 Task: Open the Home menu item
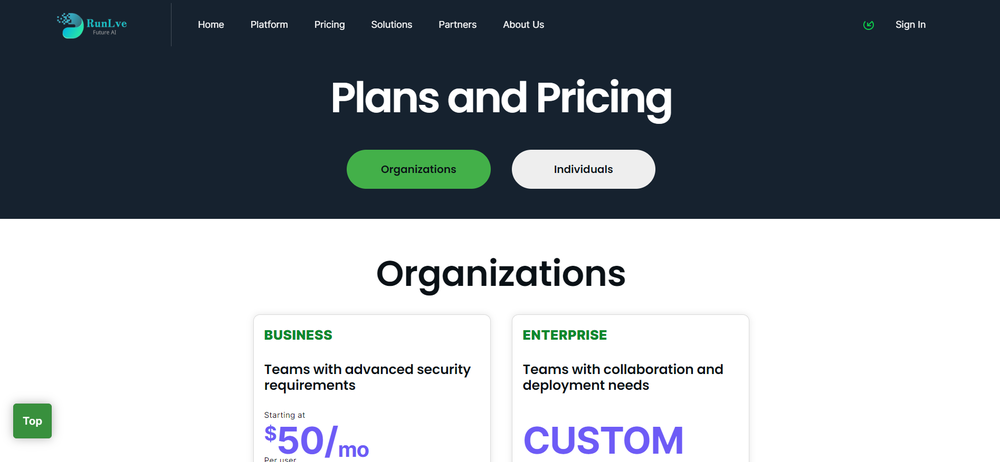tap(210, 25)
